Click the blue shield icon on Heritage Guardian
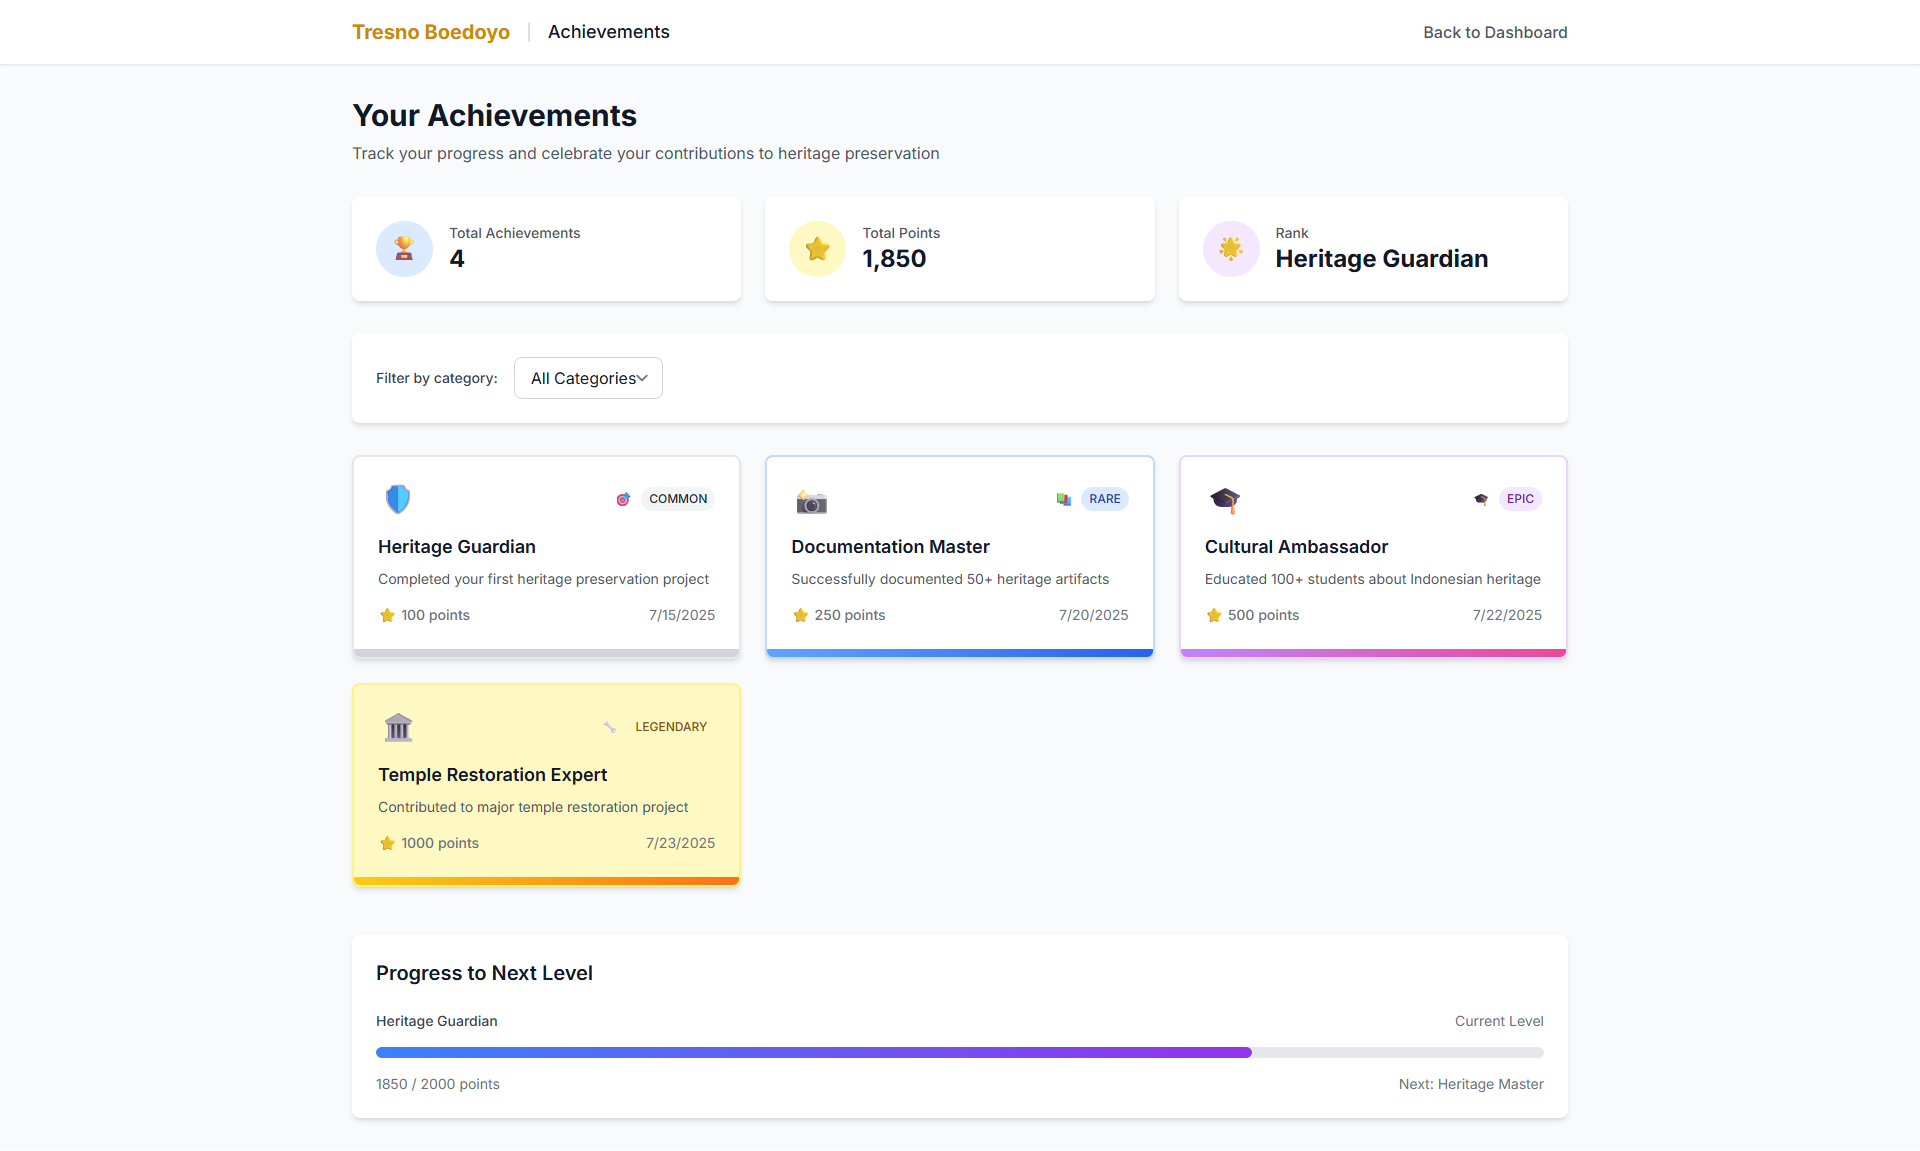Viewport: 1920px width, 1151px height. (398, 498)
